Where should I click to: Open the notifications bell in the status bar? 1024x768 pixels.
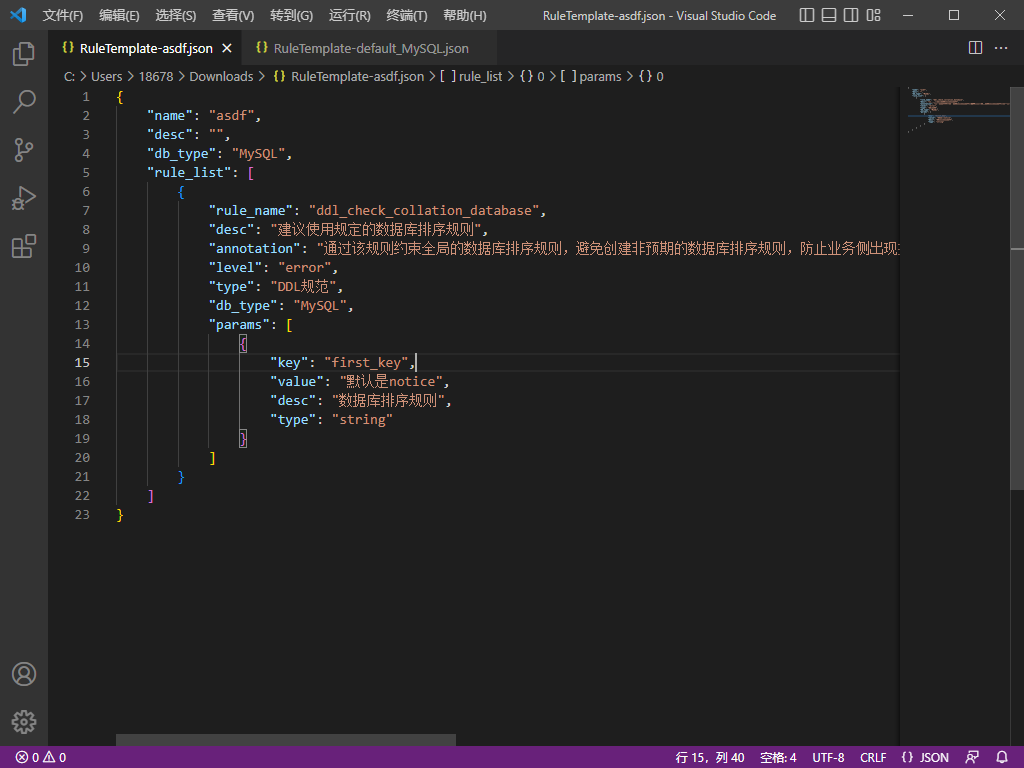[x=1002, y=758]
